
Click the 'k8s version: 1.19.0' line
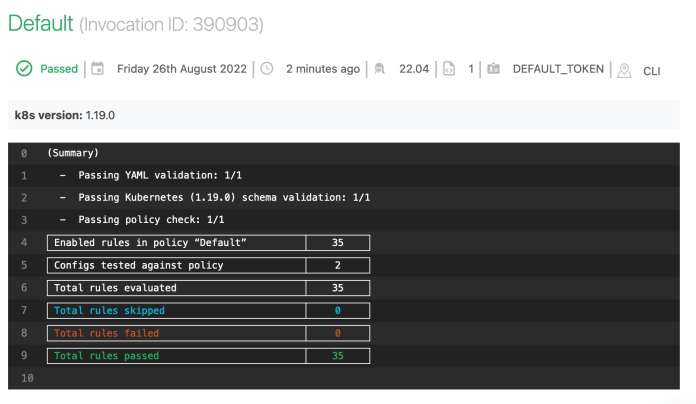pos(65,115)
